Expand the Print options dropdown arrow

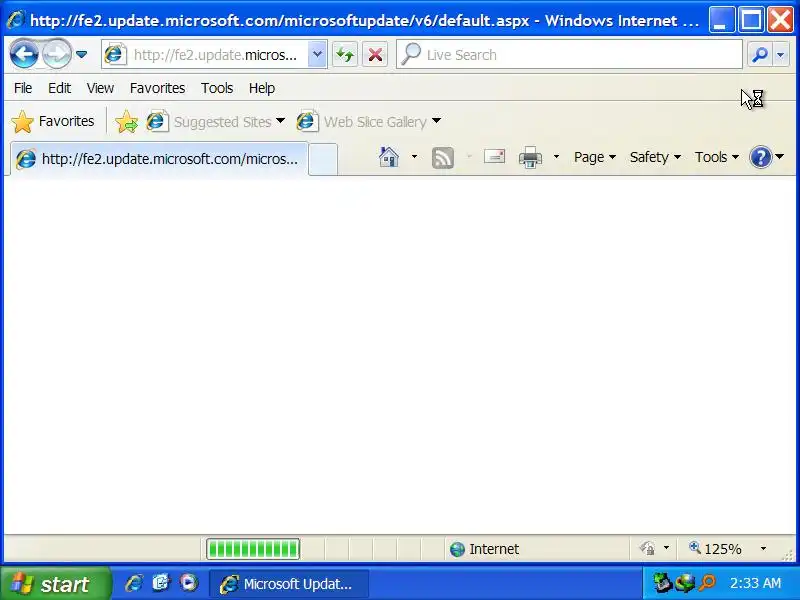pos(556,157)
